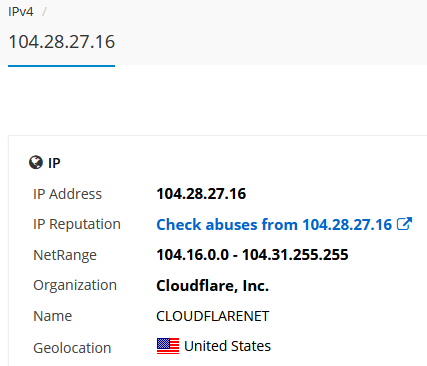427x366 pixels.
Task: Click the United States flag icon
Action: (x=168, y=346)
